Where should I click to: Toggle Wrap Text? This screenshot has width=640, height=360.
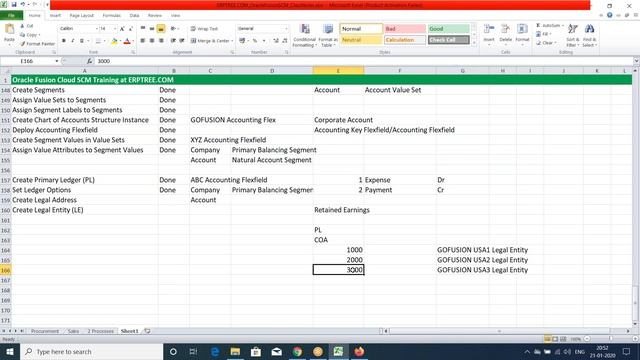click(204, 29)
